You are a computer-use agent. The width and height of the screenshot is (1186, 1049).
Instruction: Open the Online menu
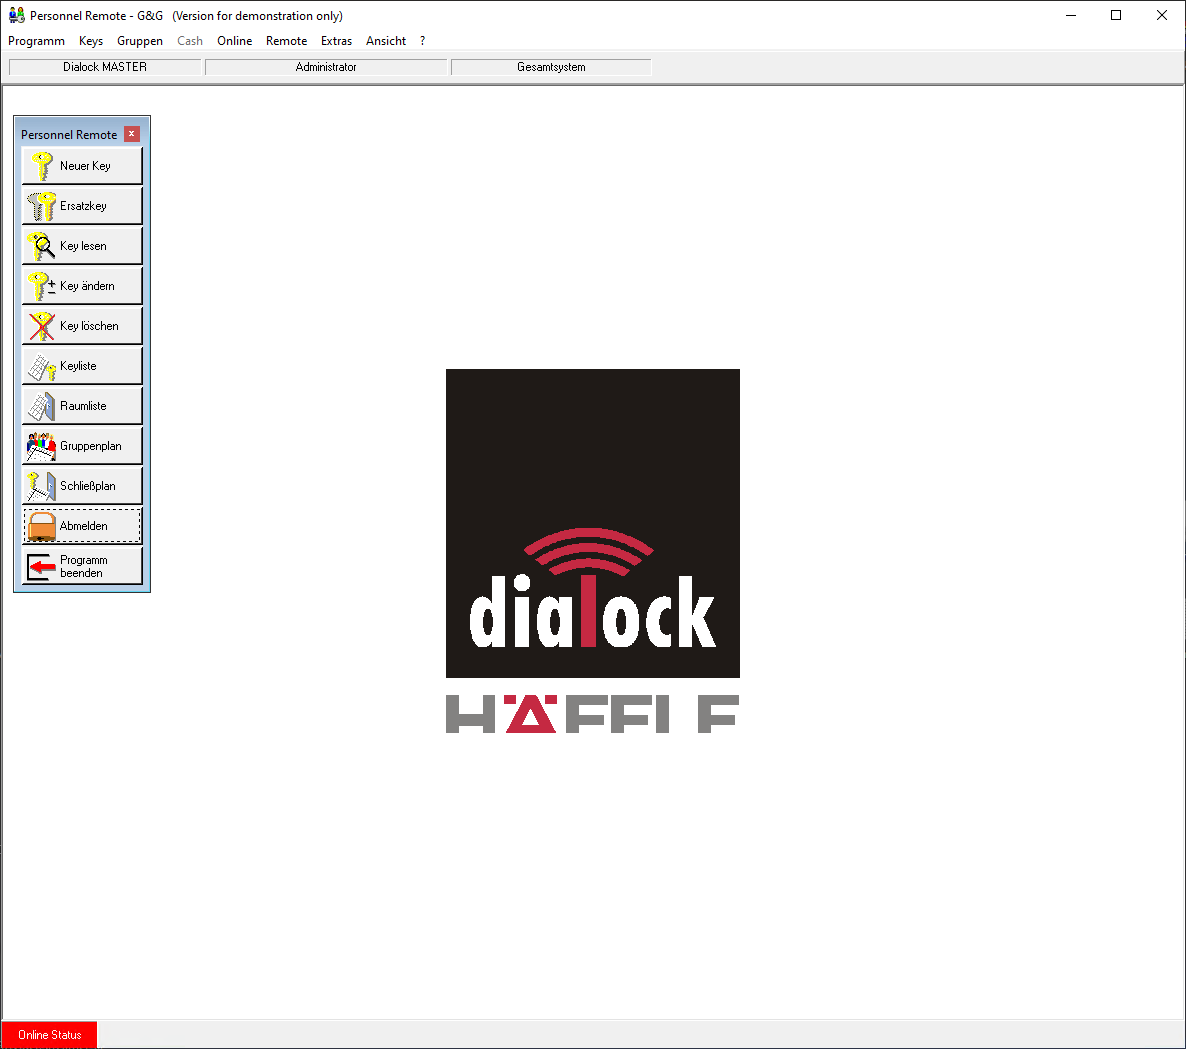point(234,41)
